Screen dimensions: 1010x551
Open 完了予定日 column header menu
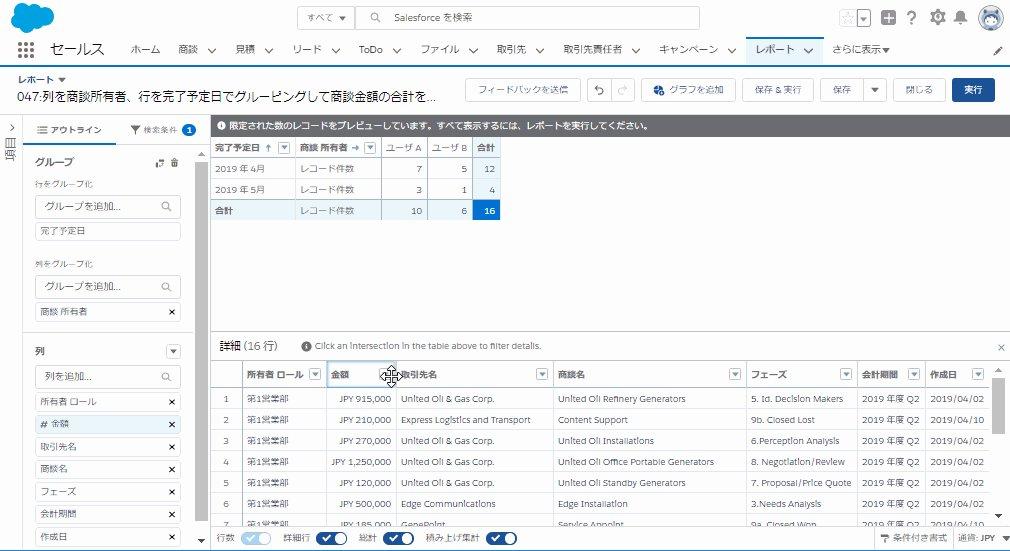(x=284, y=148)
